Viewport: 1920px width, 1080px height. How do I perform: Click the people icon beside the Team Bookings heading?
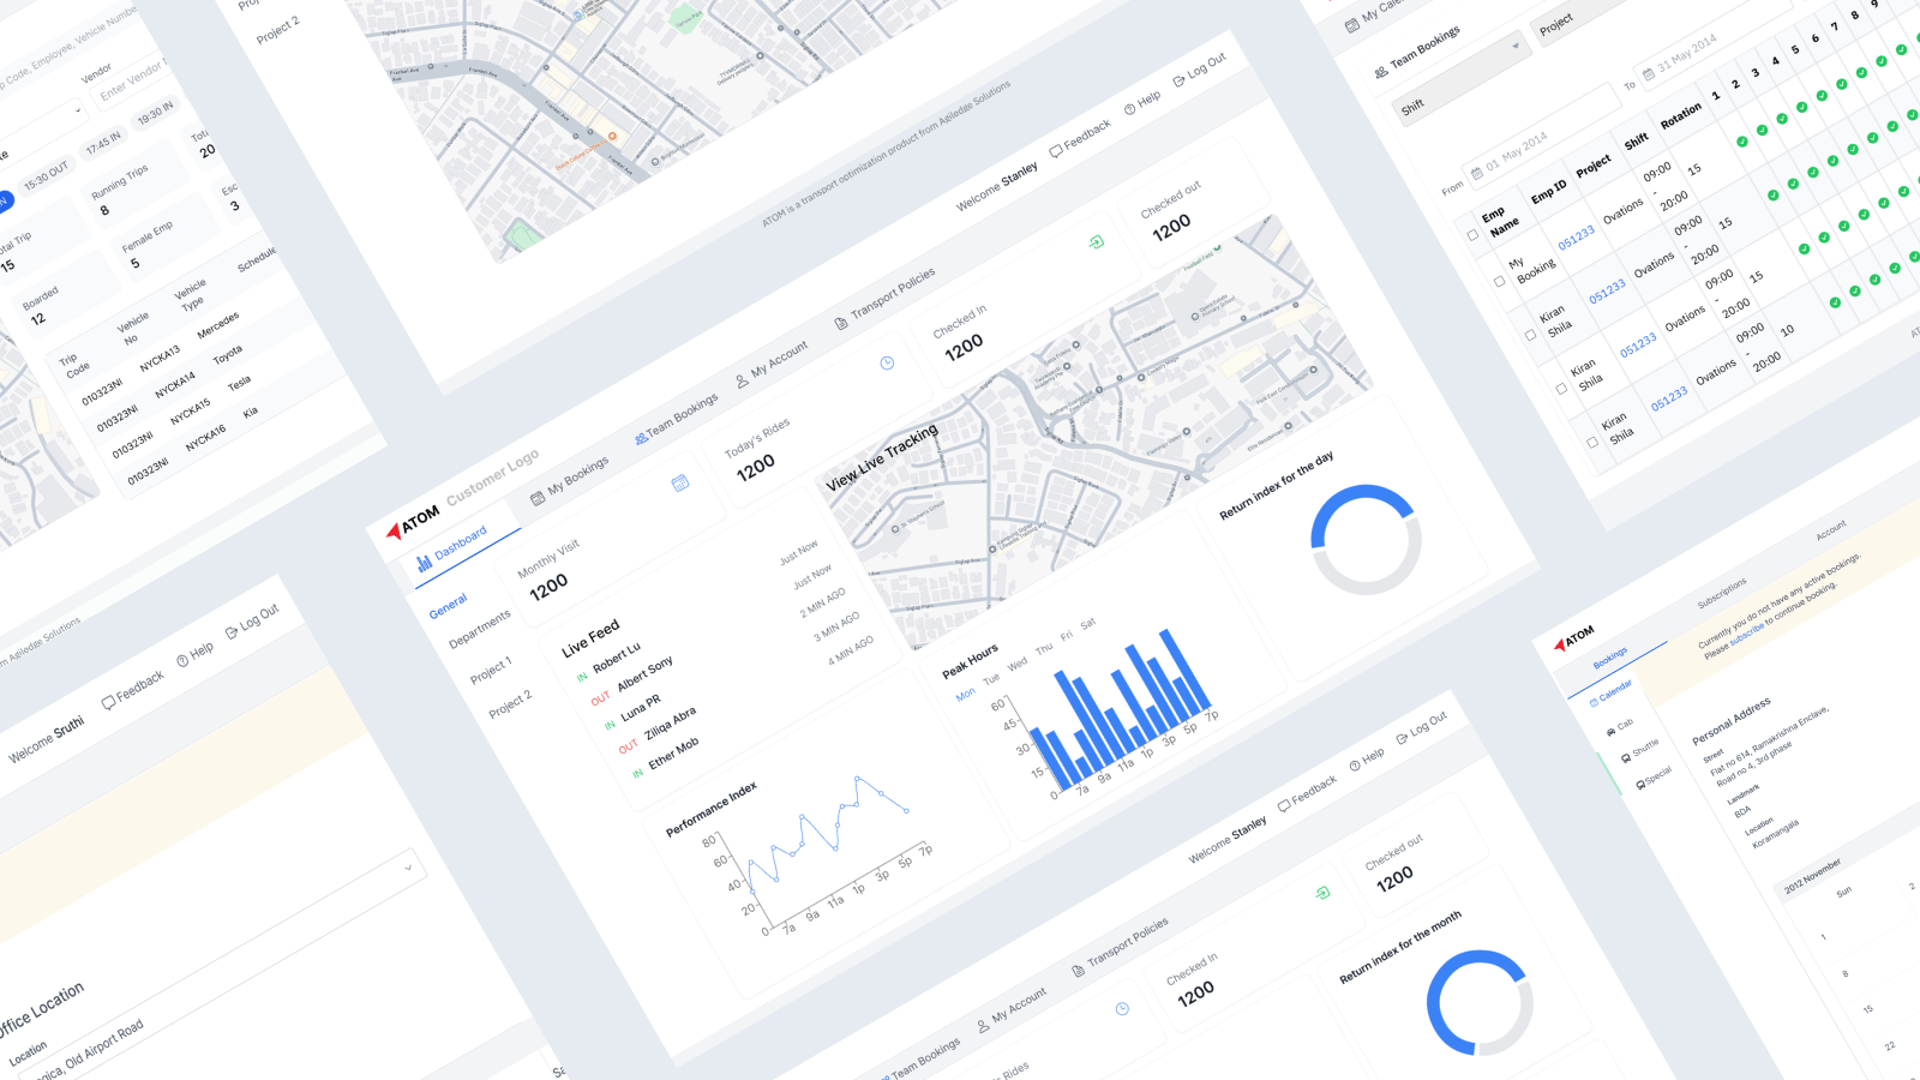(x=1380, y=72)
